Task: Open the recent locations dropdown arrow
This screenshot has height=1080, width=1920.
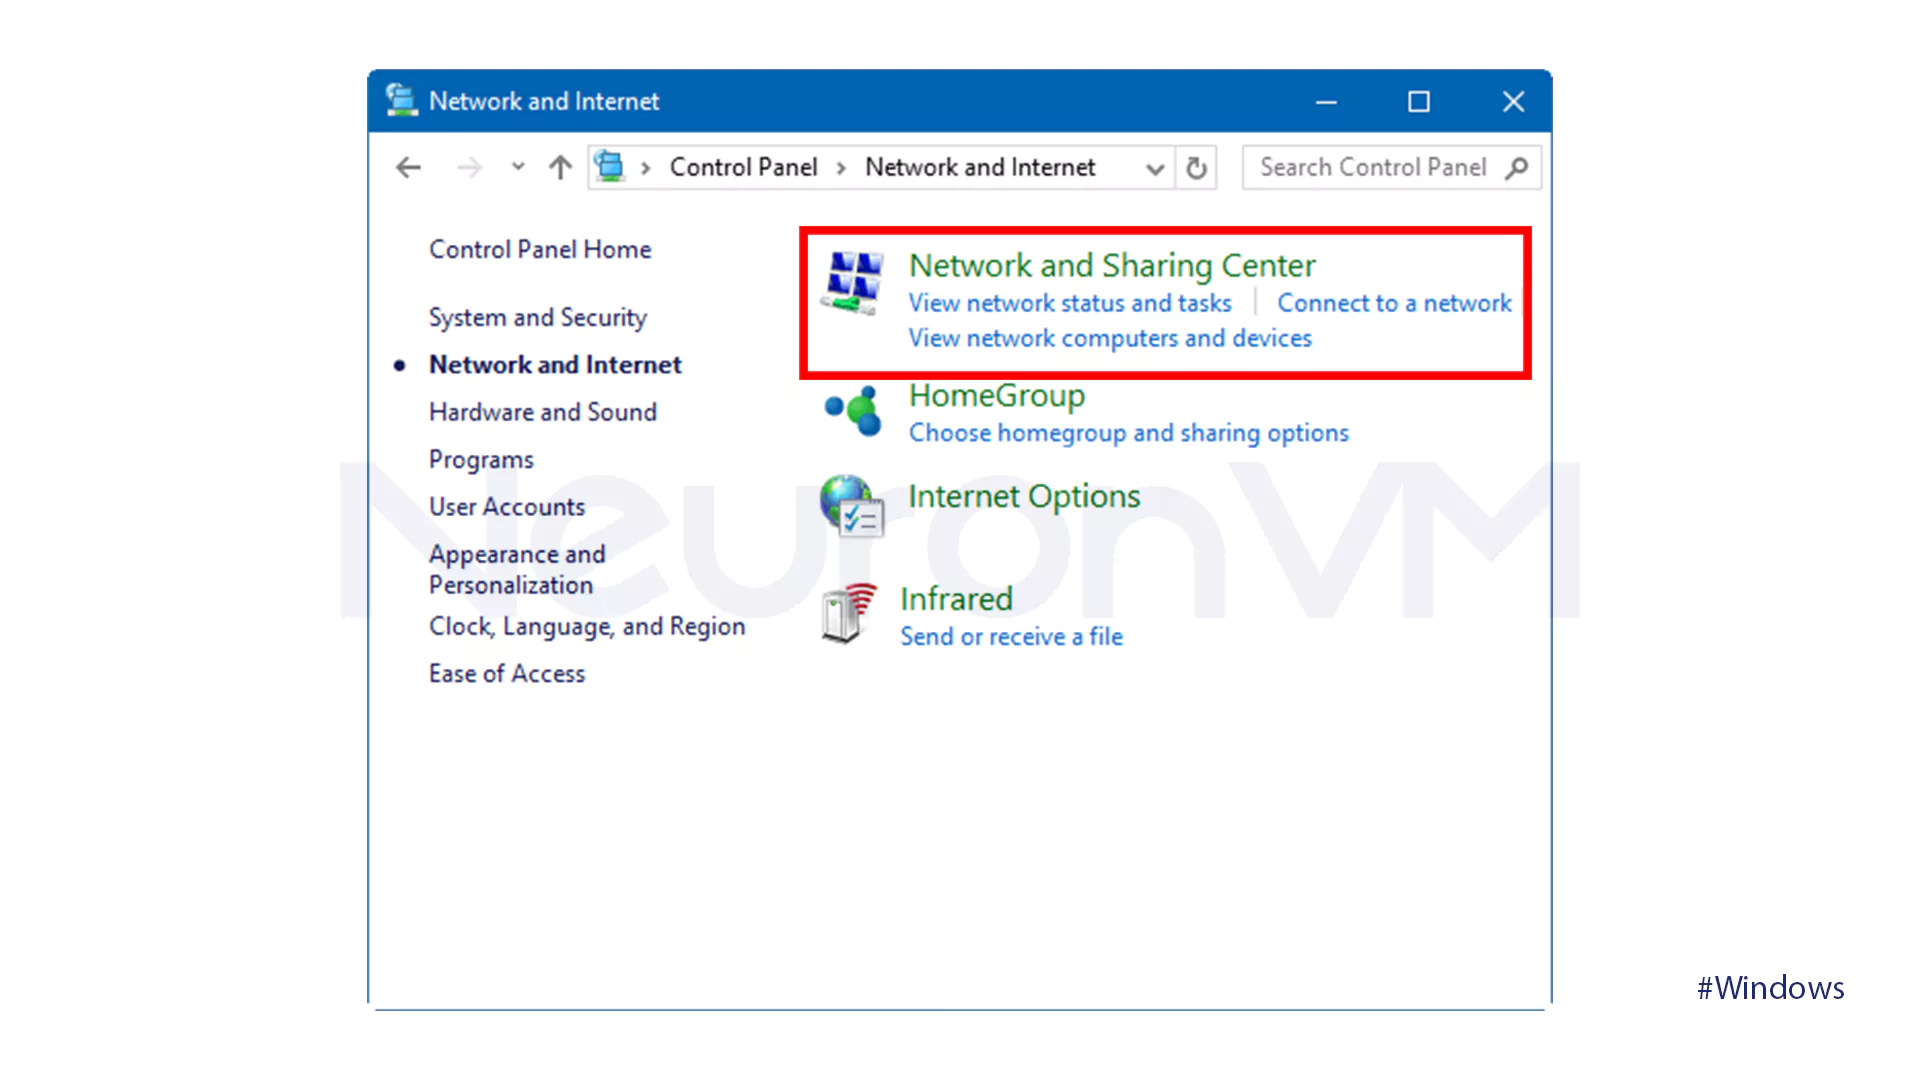Action: click(x=517, y=167)
